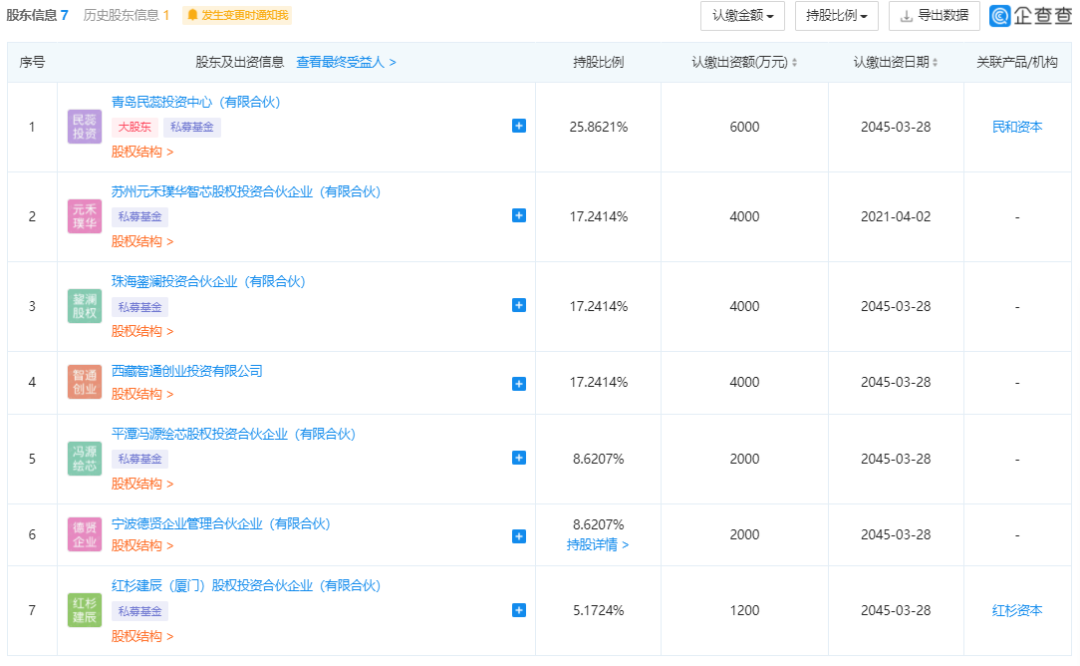
Task: Open 持股详情 link for 宁波德贤
Action: pyautogui.click(x=598, y=545)
